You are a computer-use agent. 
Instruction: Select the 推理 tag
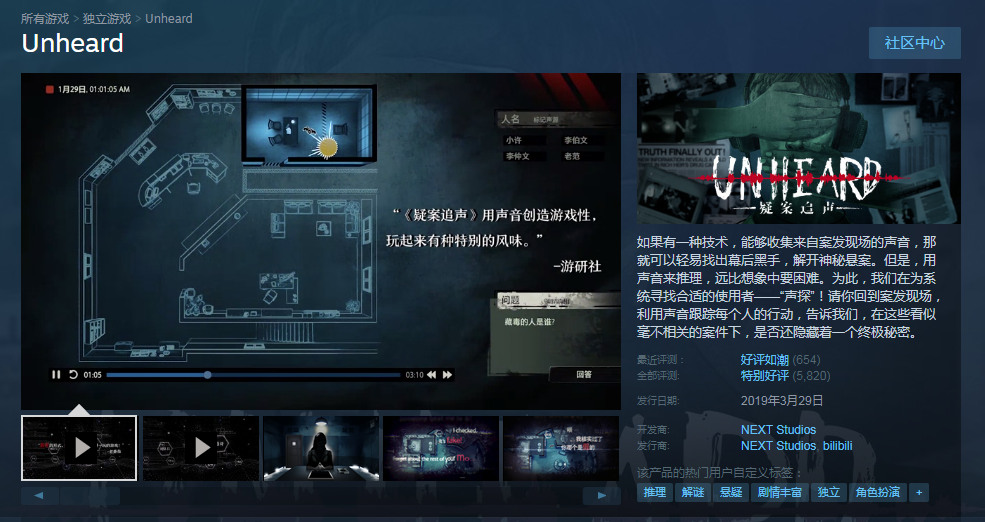pos(655,492)
